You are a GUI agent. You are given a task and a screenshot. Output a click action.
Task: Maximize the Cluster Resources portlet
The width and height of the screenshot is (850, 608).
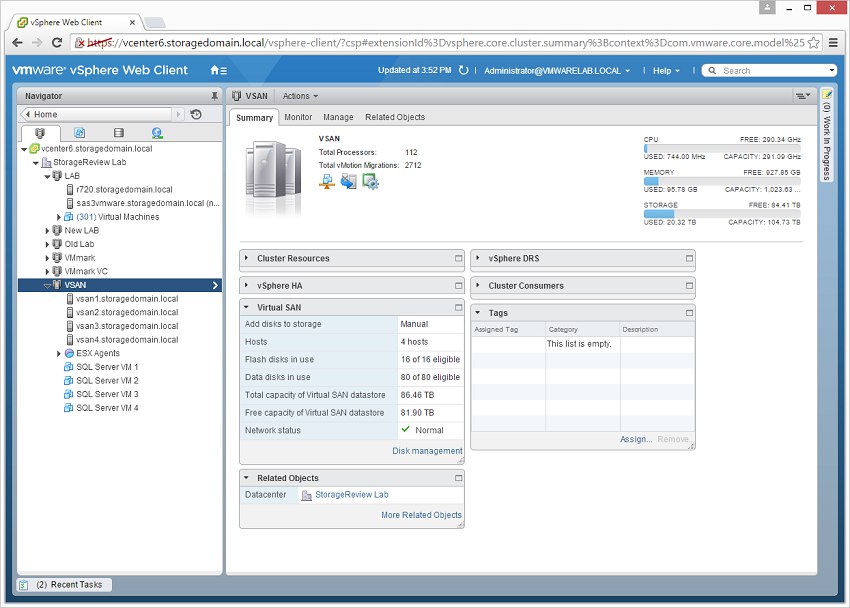tap(459, 258)
